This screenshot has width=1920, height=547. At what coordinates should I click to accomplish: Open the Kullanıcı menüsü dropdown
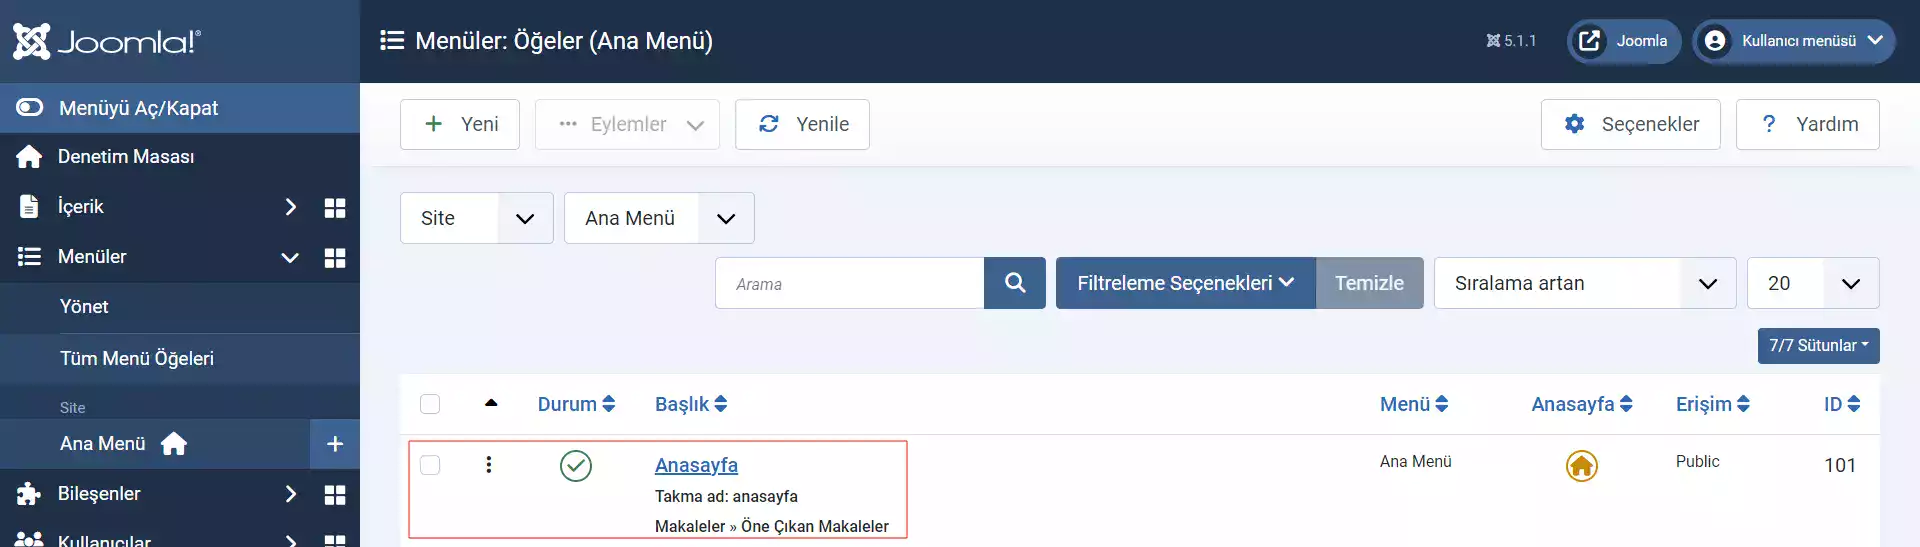coord(1794,41)
